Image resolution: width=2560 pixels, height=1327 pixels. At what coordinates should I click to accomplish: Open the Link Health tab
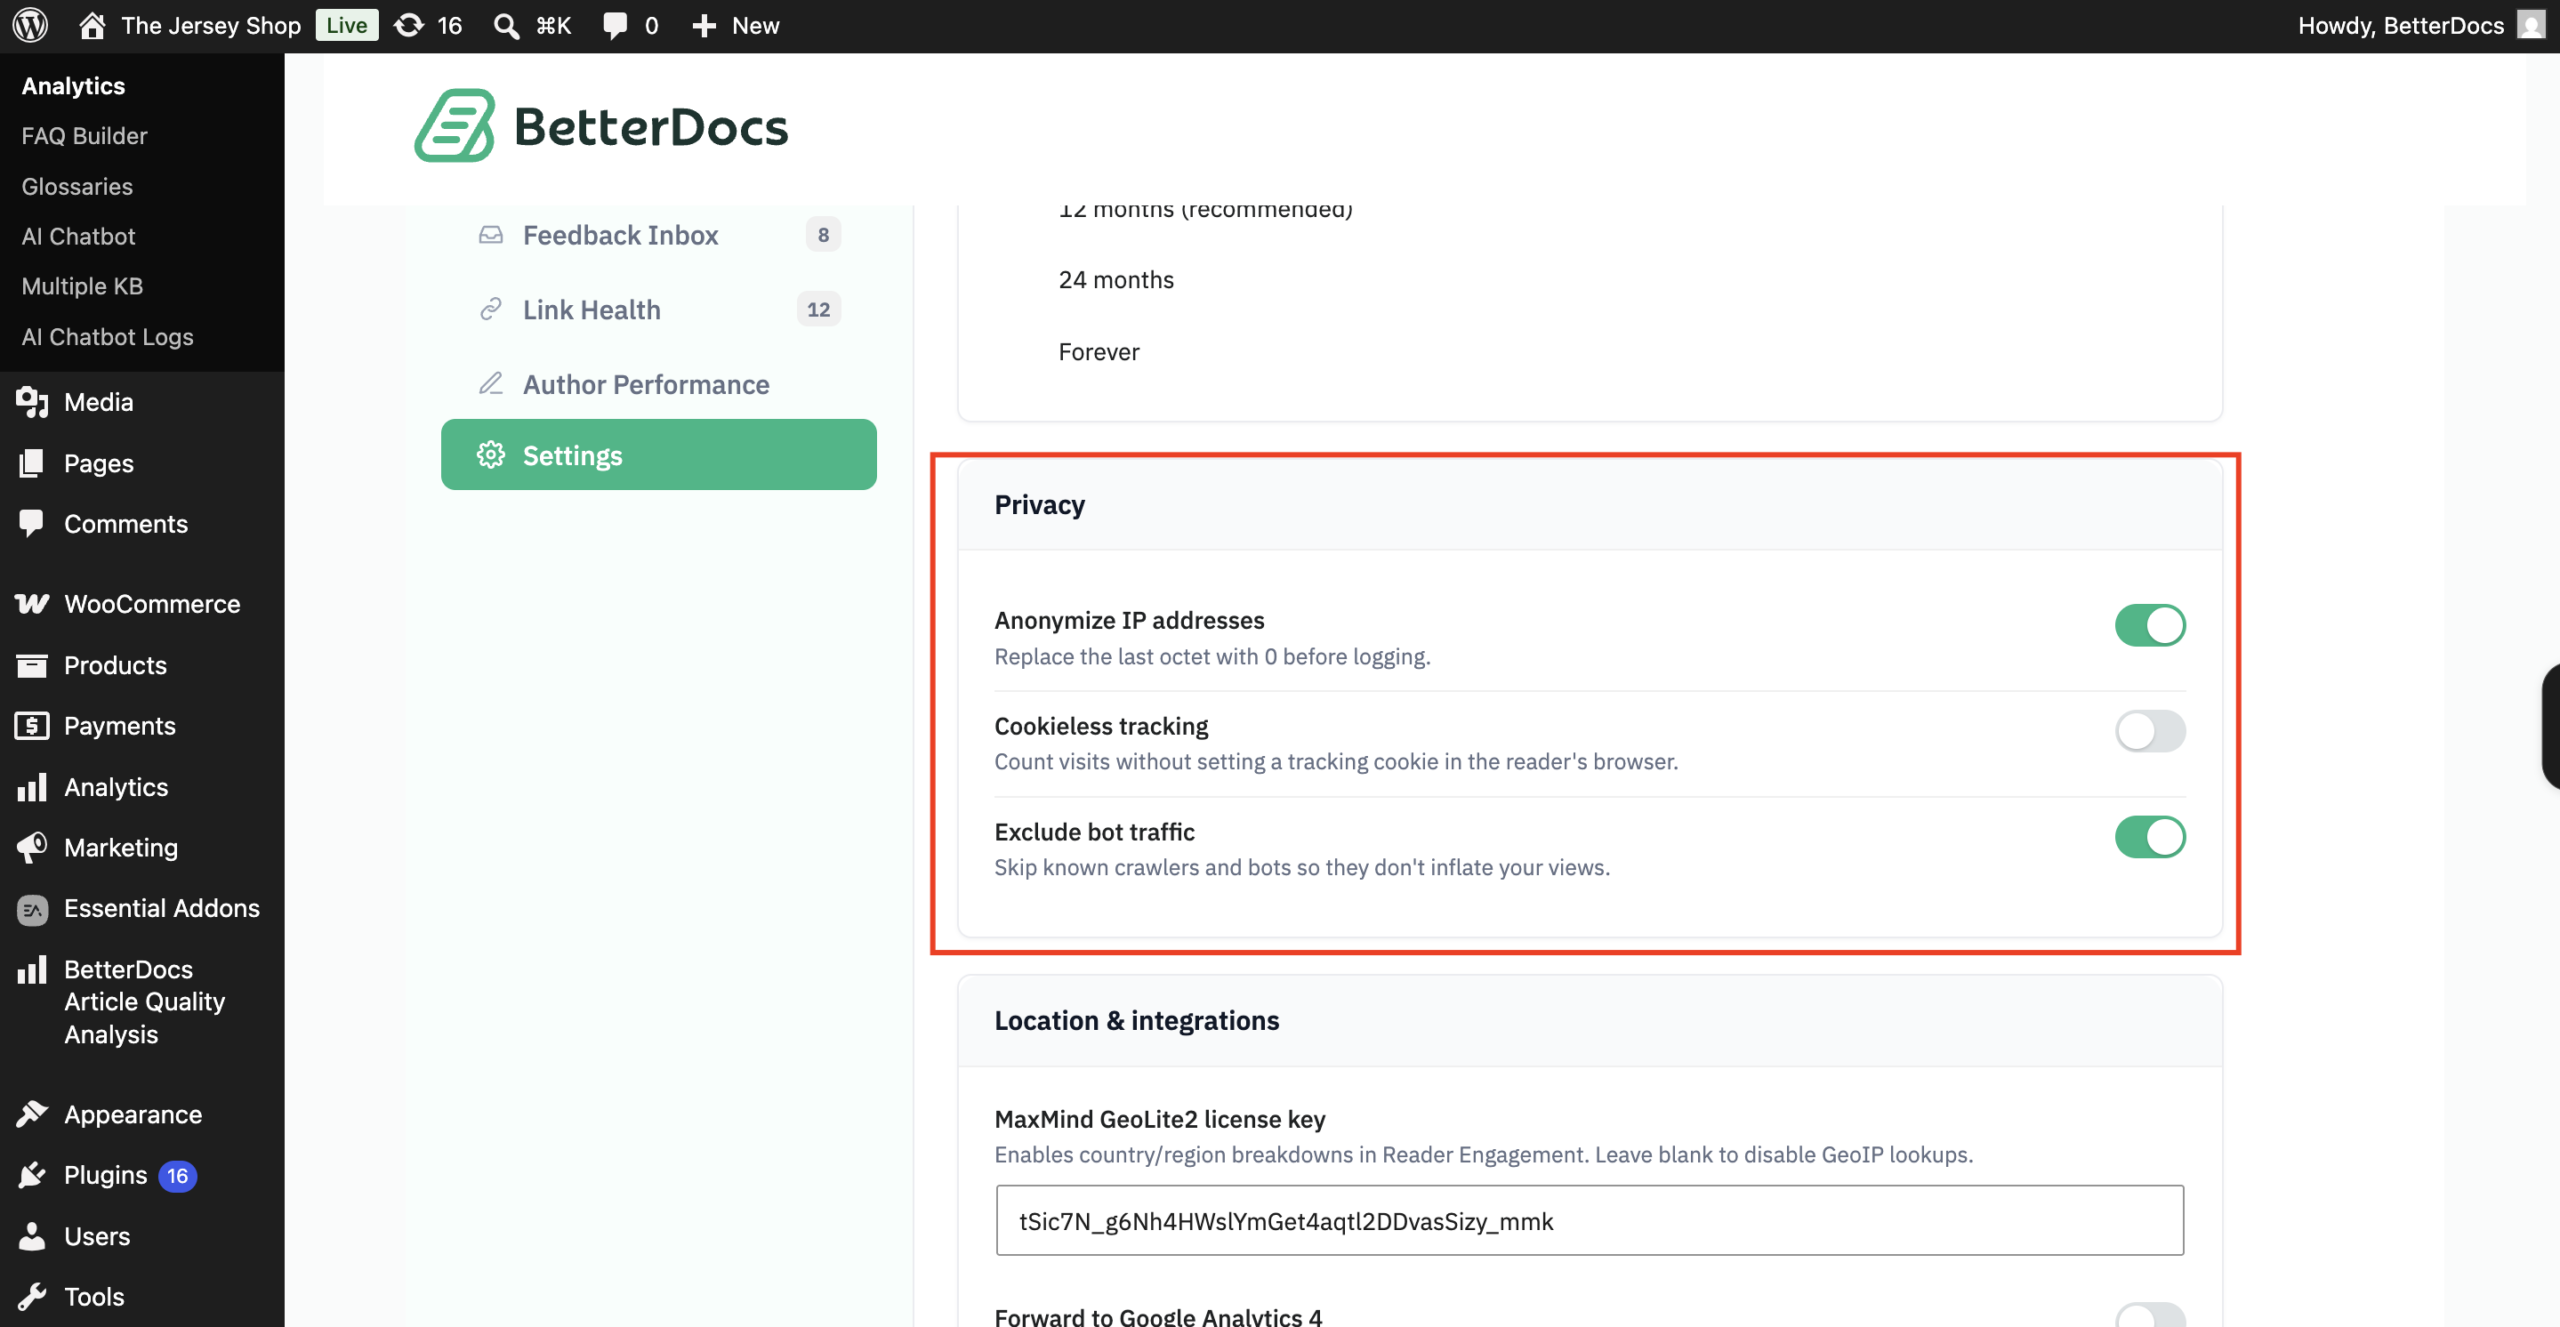[659, 310]
